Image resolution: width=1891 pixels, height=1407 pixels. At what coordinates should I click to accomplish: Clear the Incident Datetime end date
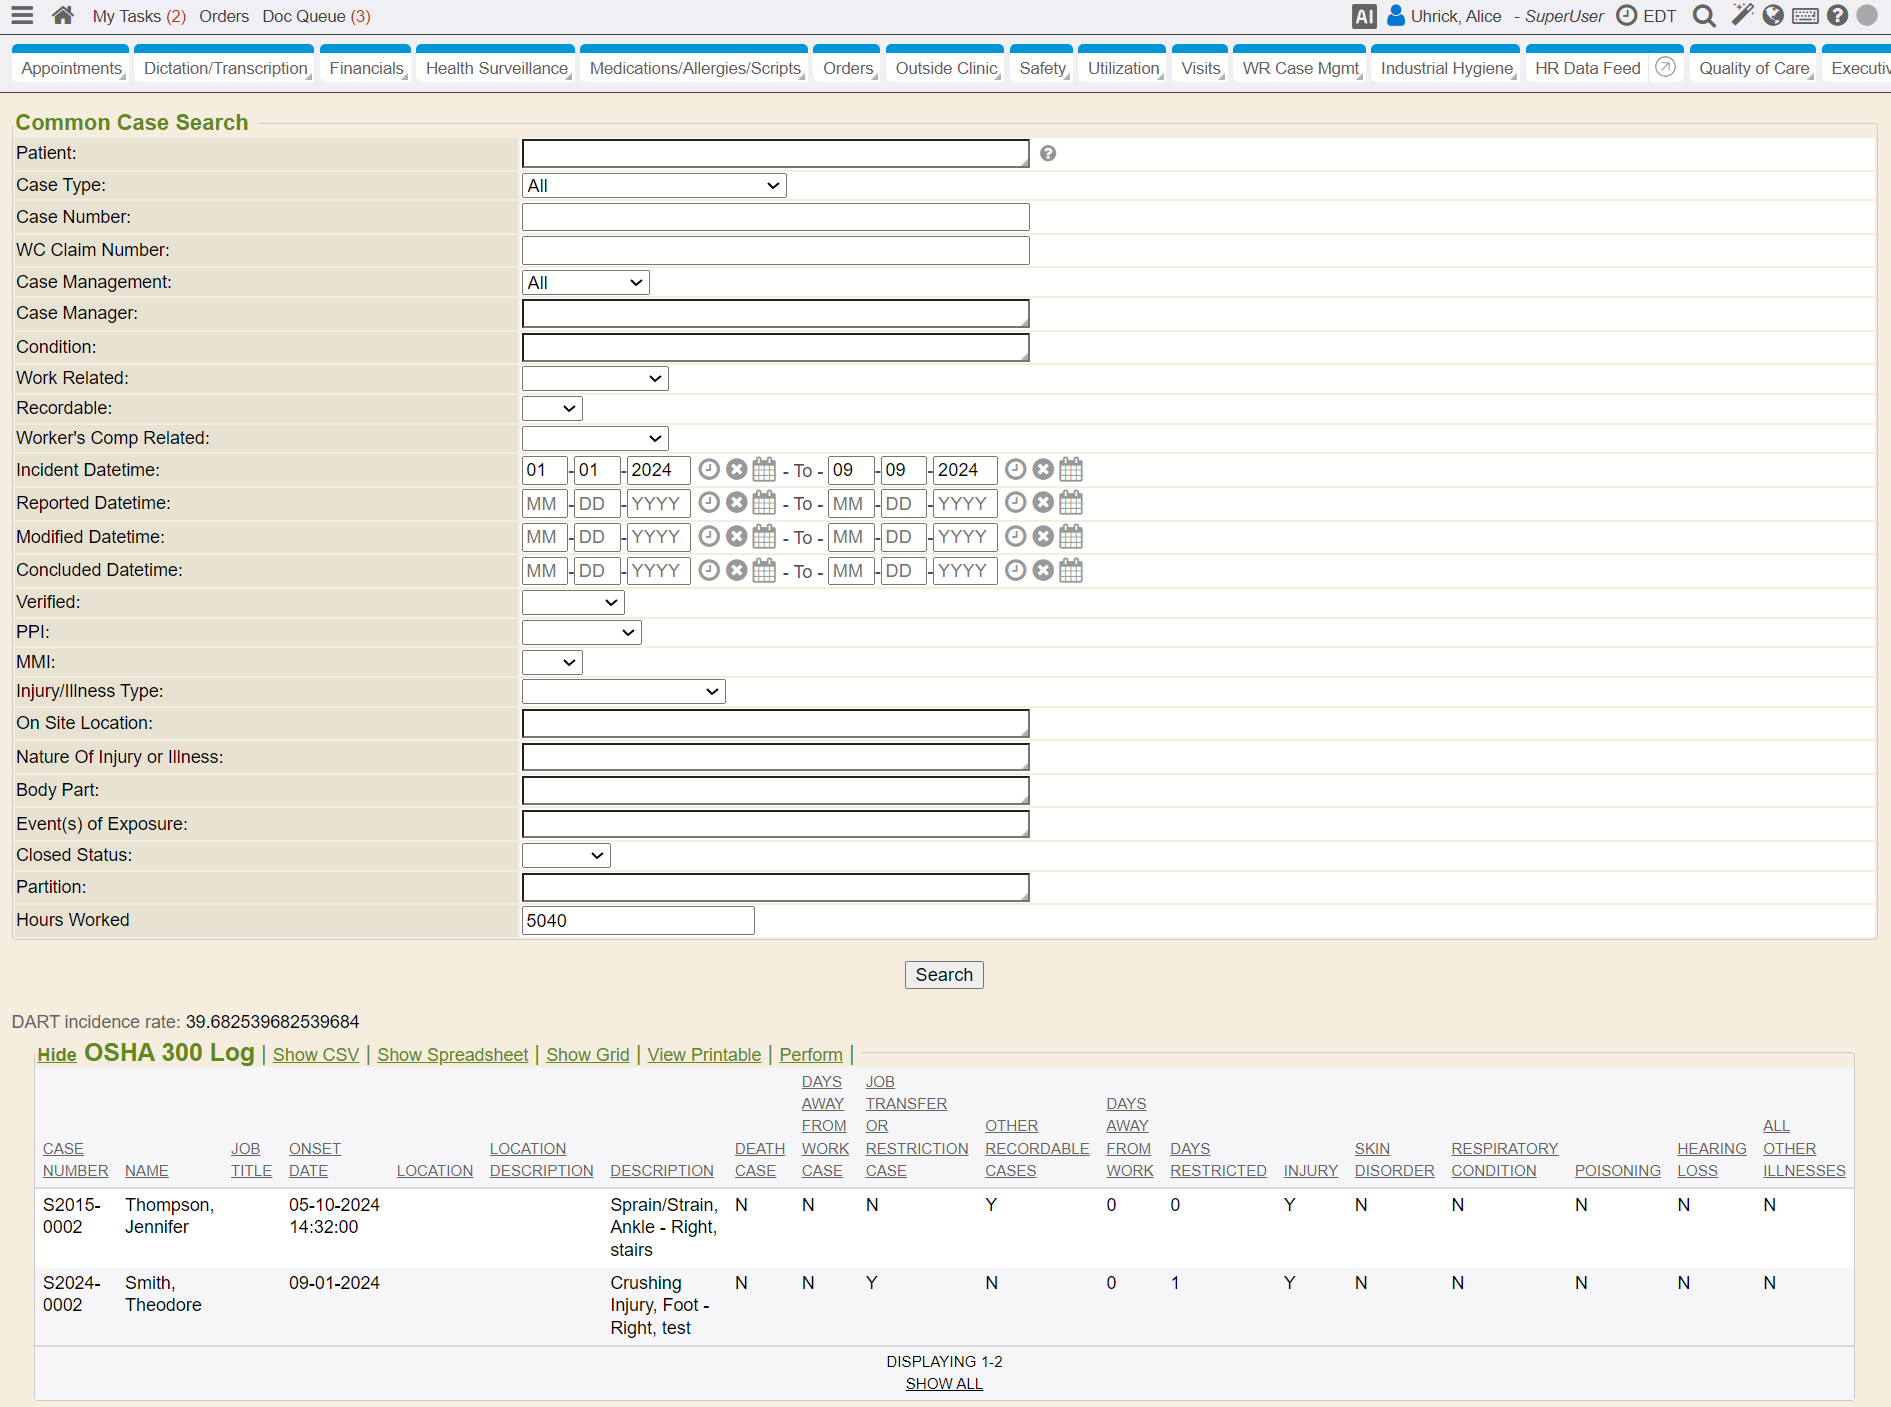pos(1043,470)
